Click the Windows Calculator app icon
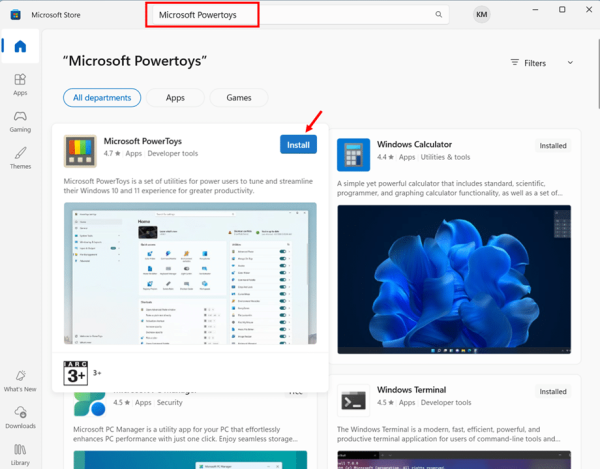 353,155
